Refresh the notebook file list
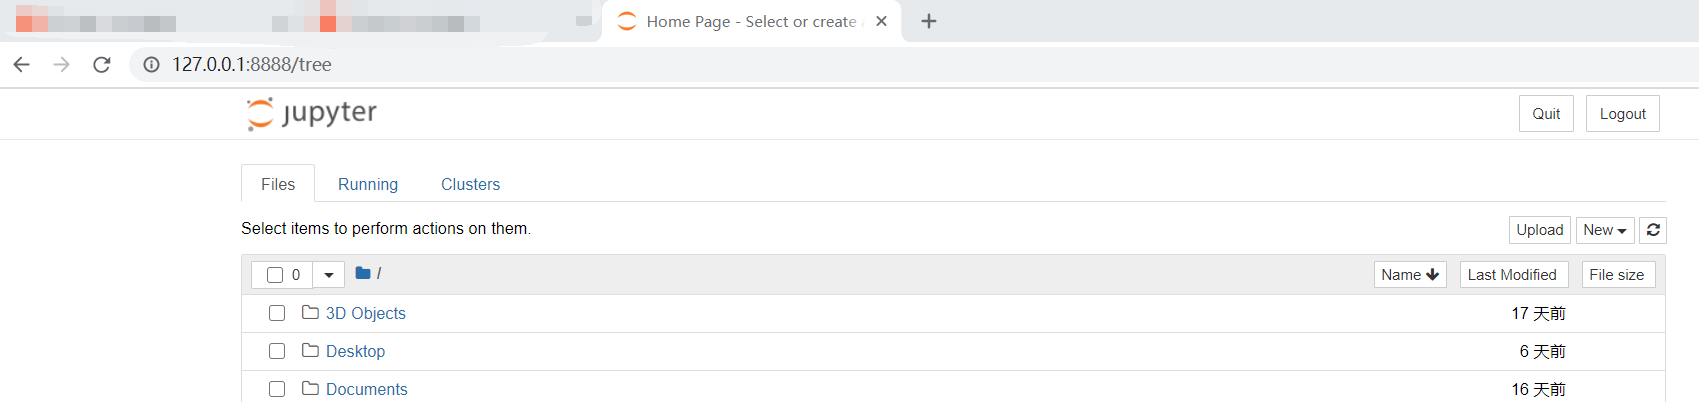 click(x=1653, y=230)
